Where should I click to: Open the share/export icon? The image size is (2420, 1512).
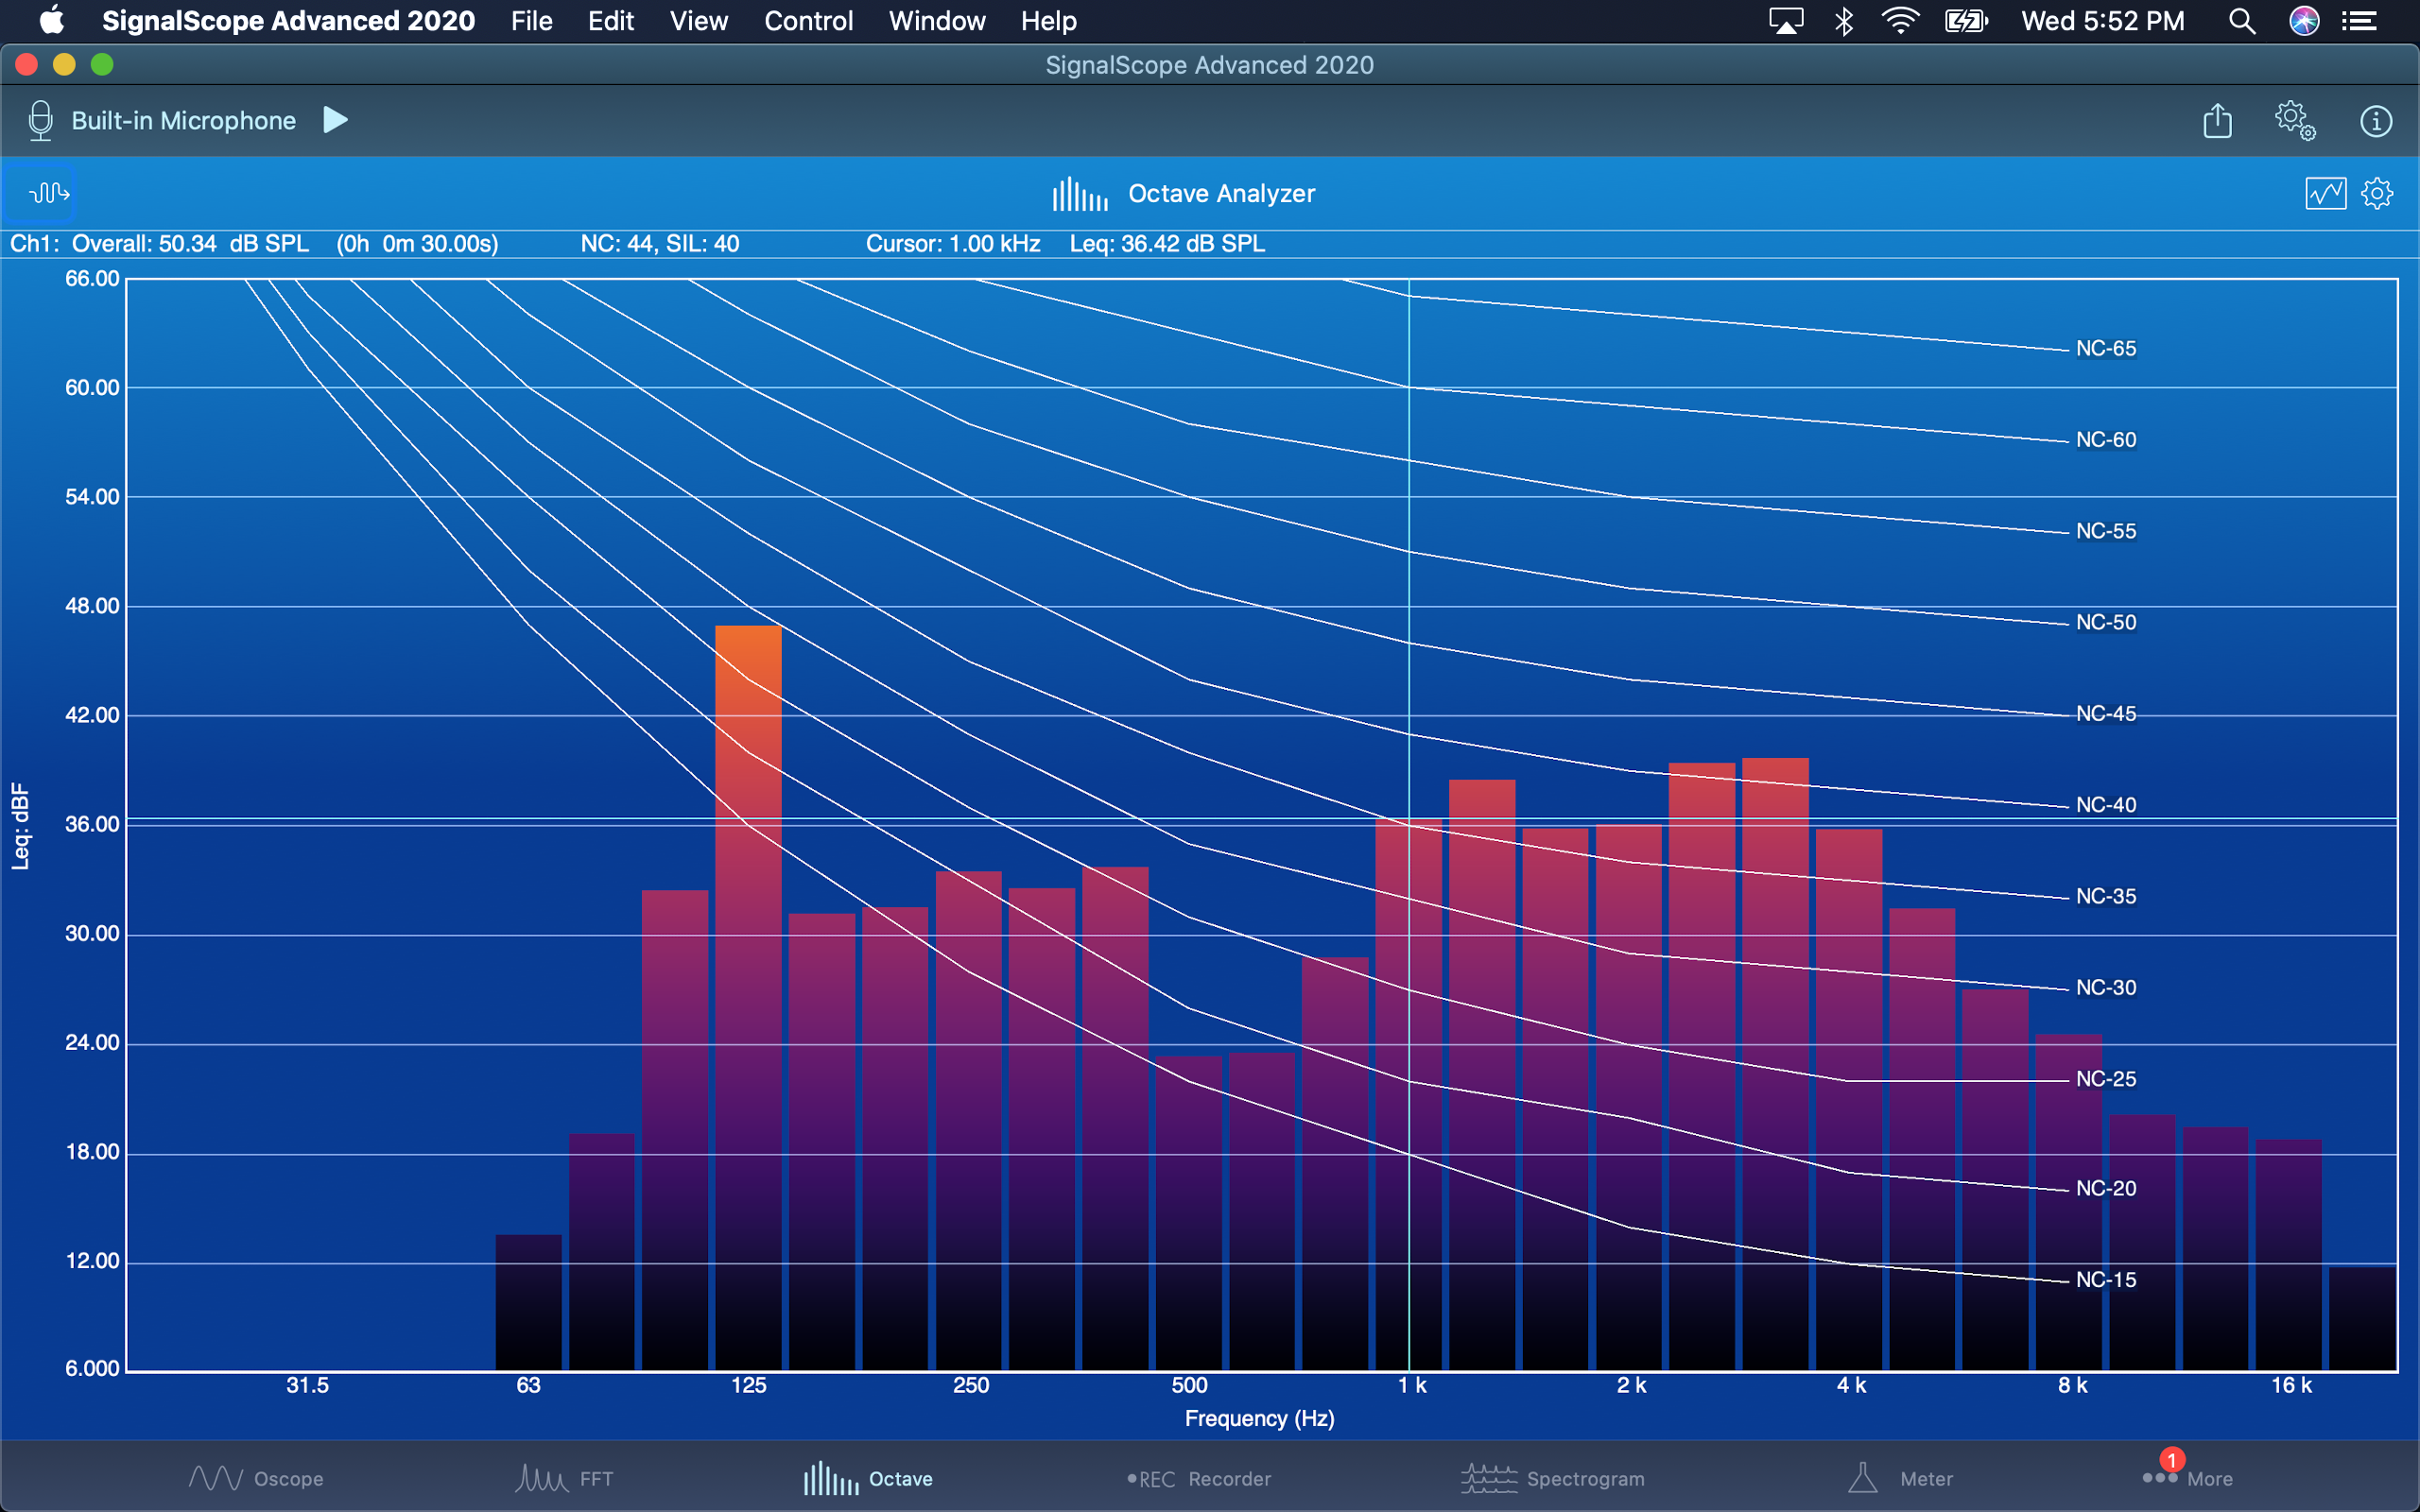2217,121
